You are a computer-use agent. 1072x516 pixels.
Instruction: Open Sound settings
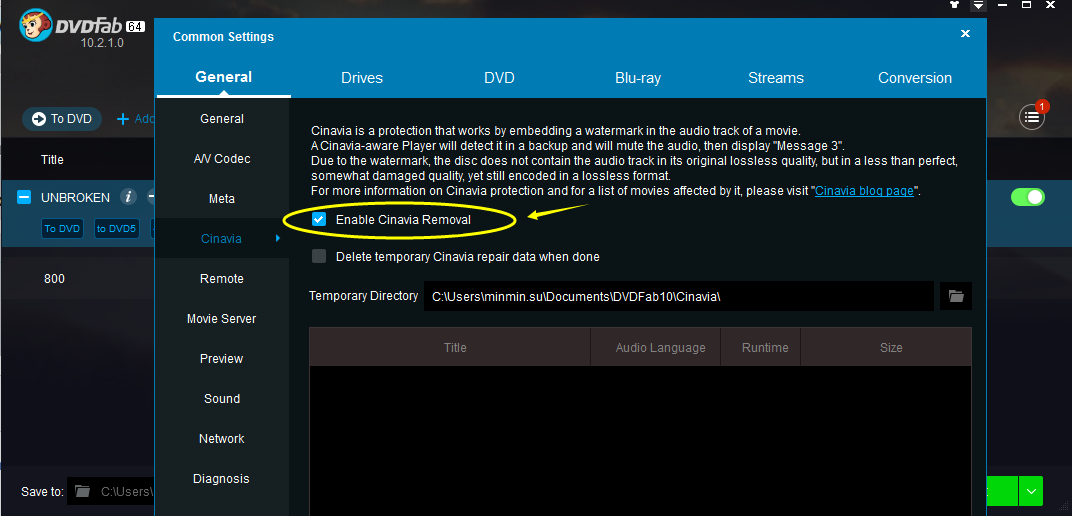coord(222,398)
